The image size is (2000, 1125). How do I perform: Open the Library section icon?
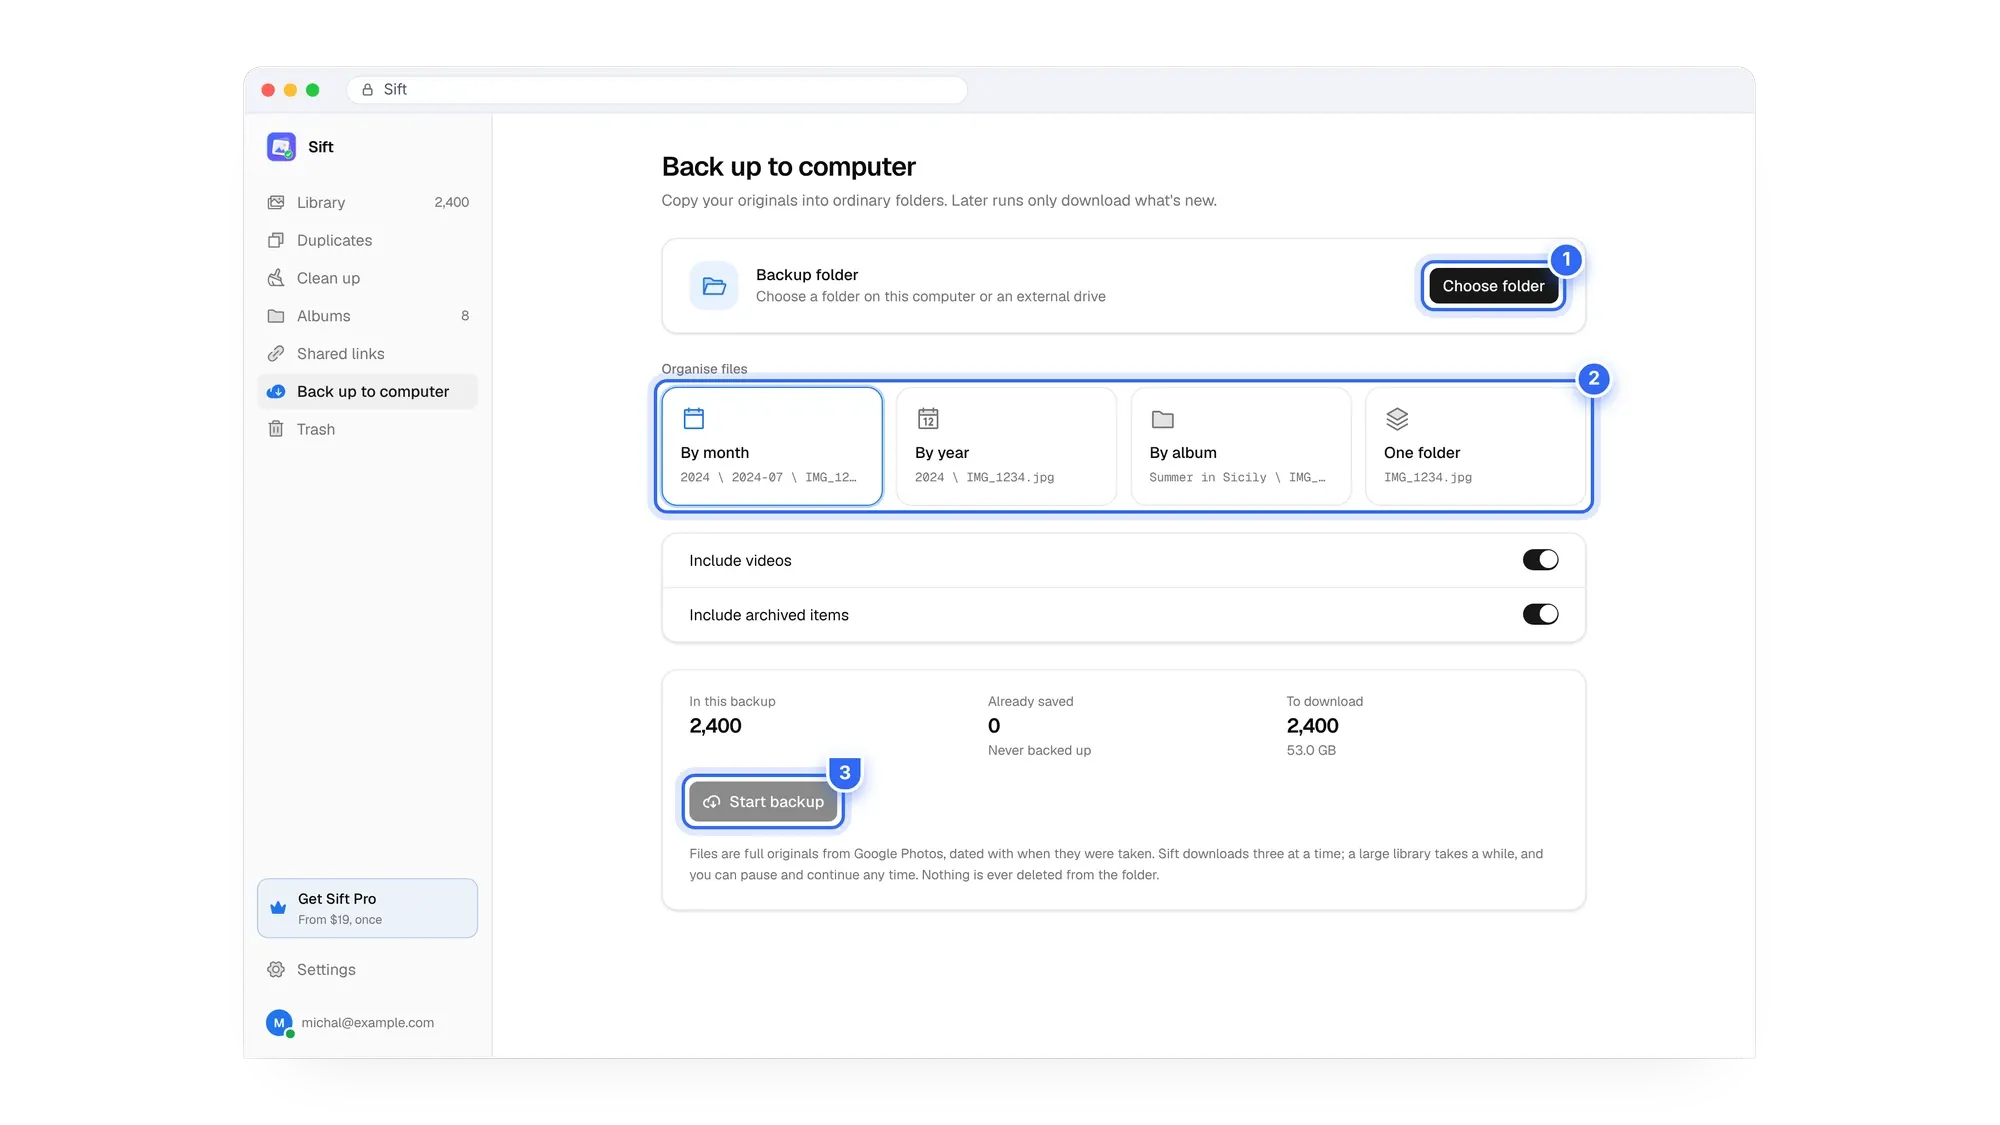tap(276, 202)
